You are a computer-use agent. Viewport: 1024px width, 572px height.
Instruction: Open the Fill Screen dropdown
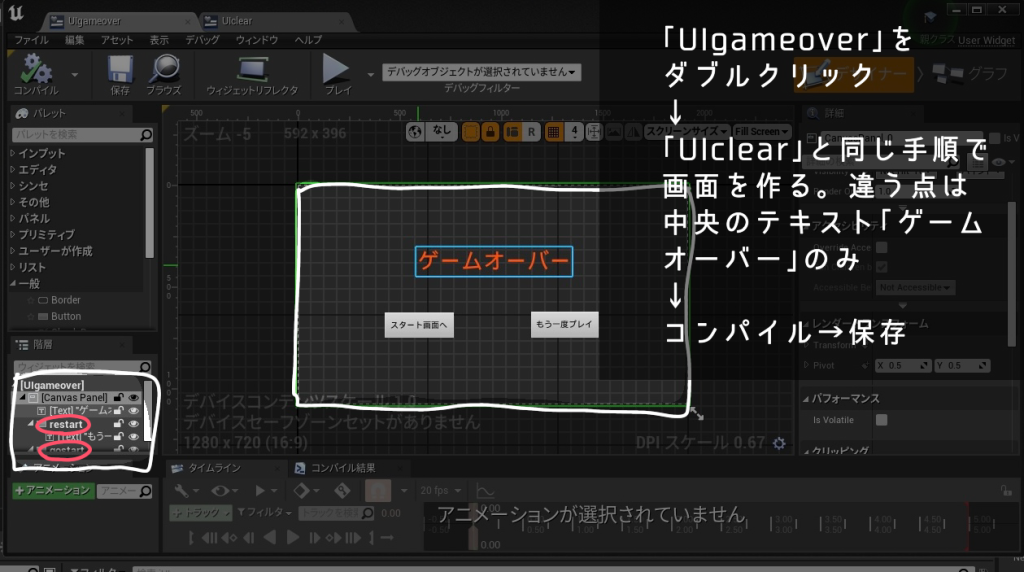760,131
